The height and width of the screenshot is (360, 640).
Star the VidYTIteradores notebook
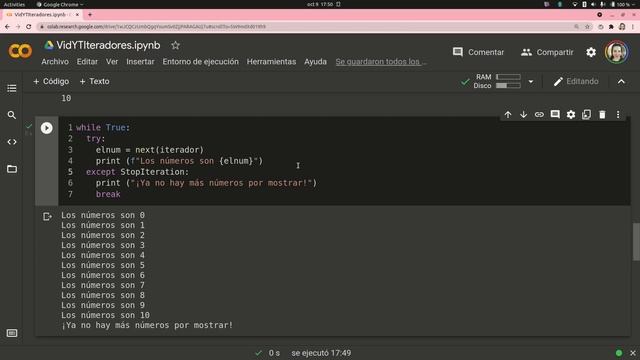coord(176,45)
